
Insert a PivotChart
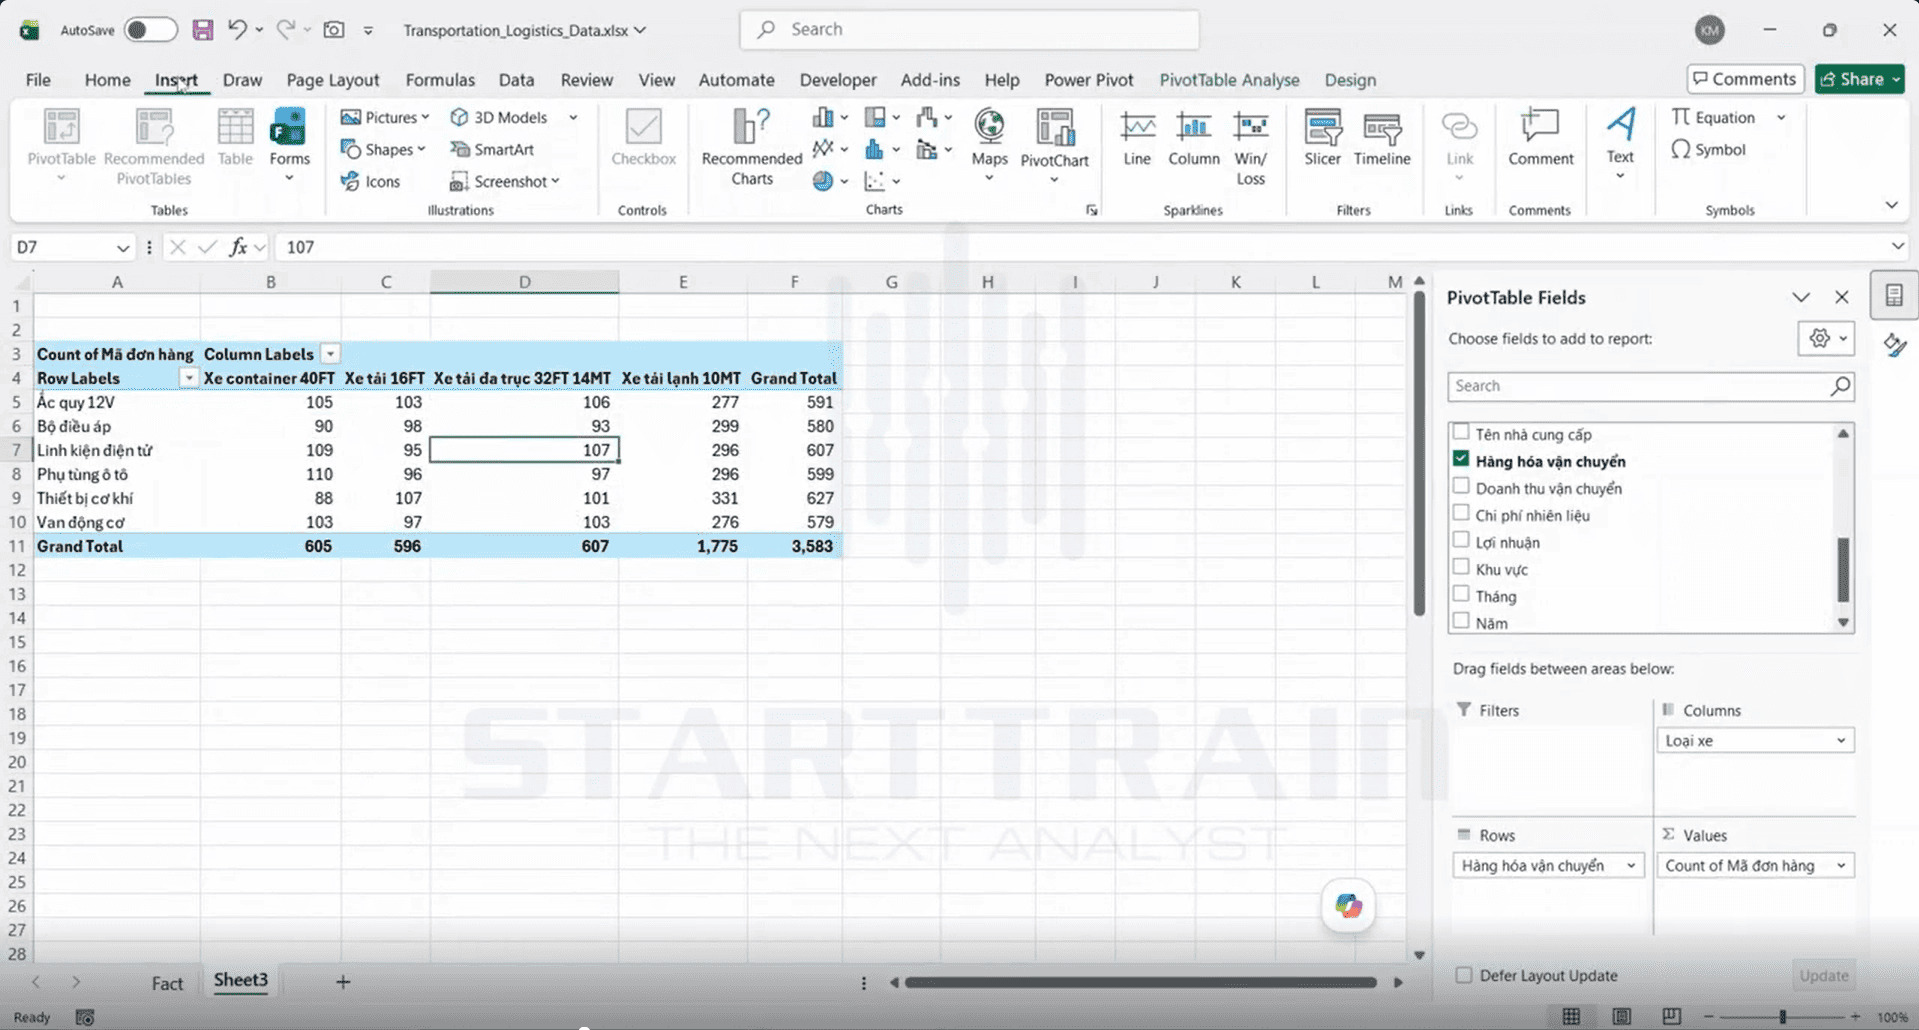tap(1054, 147)
